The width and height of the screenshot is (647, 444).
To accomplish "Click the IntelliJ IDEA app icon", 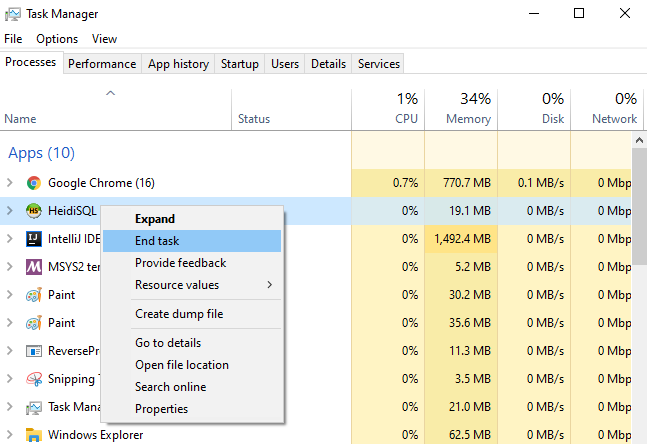I will coord(34,239).
